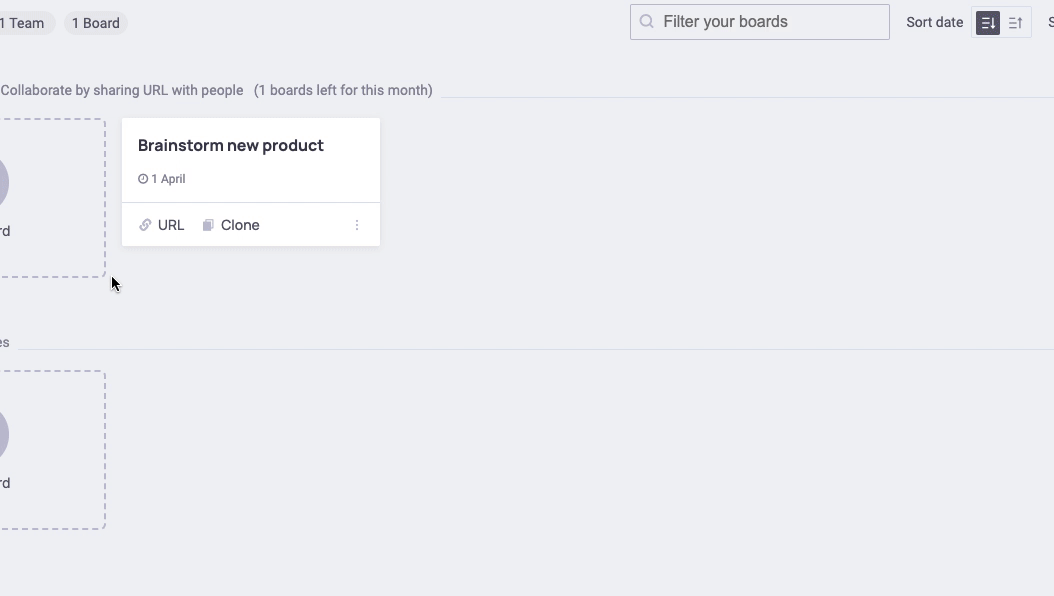Focus the Filter your boards field

(x=770, y=22)
